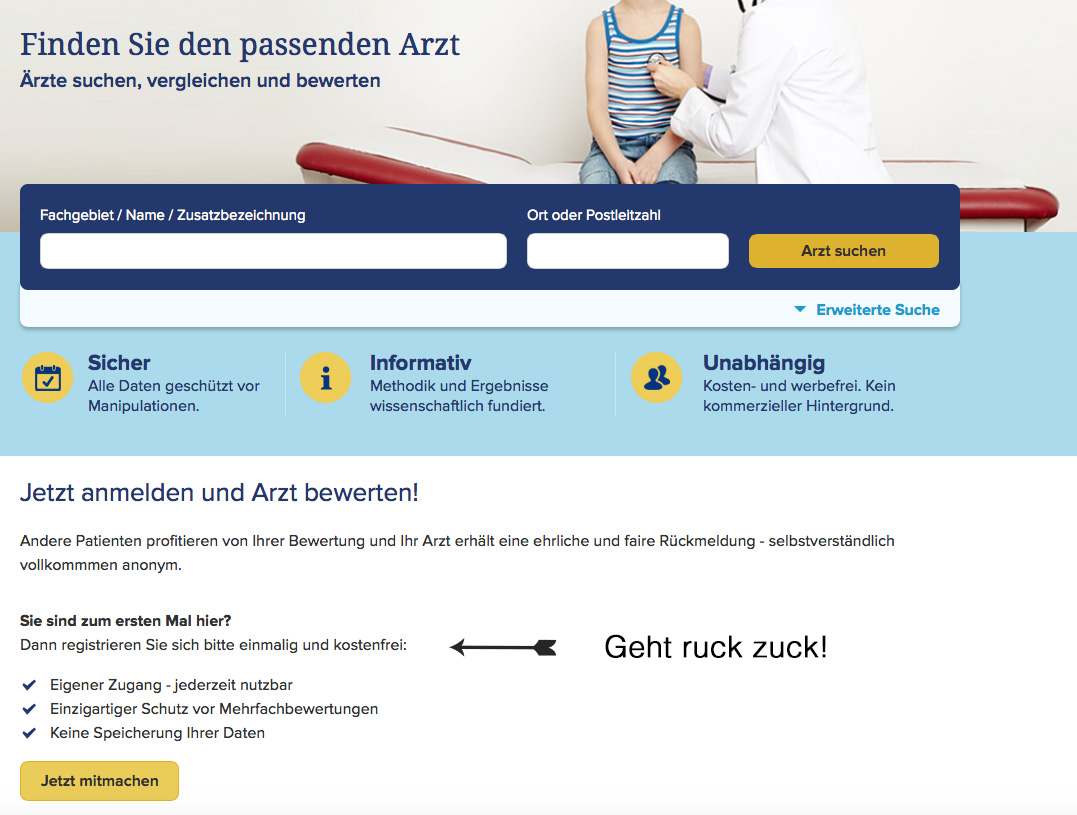Expand the Erweiterte Suche options

(877, 310)
